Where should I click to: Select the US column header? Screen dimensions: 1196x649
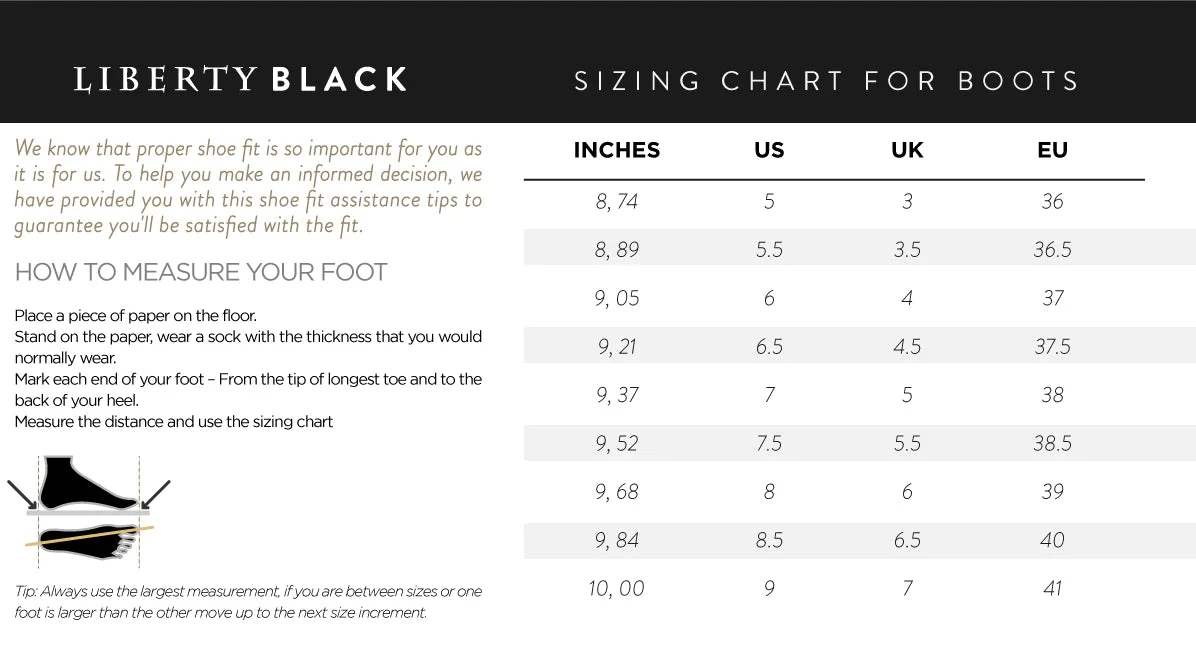coord(769,150)
